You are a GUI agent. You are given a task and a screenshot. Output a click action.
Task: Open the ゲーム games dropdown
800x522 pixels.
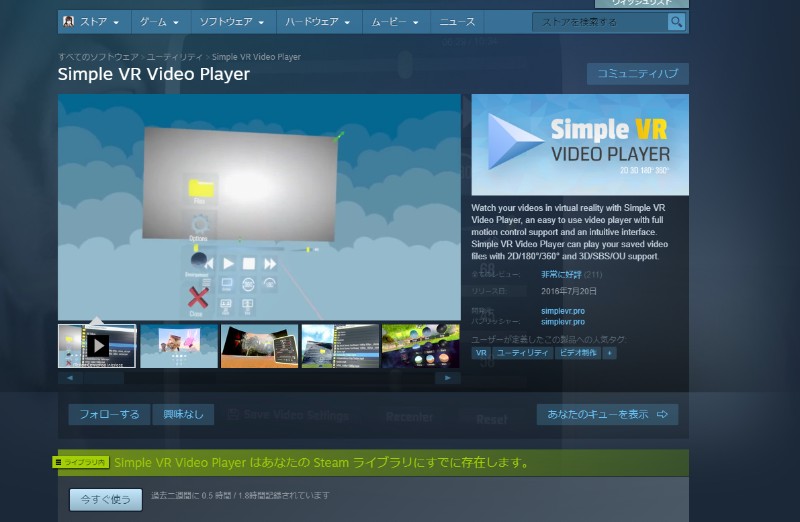pyautogui.click(x=160, y=22)
